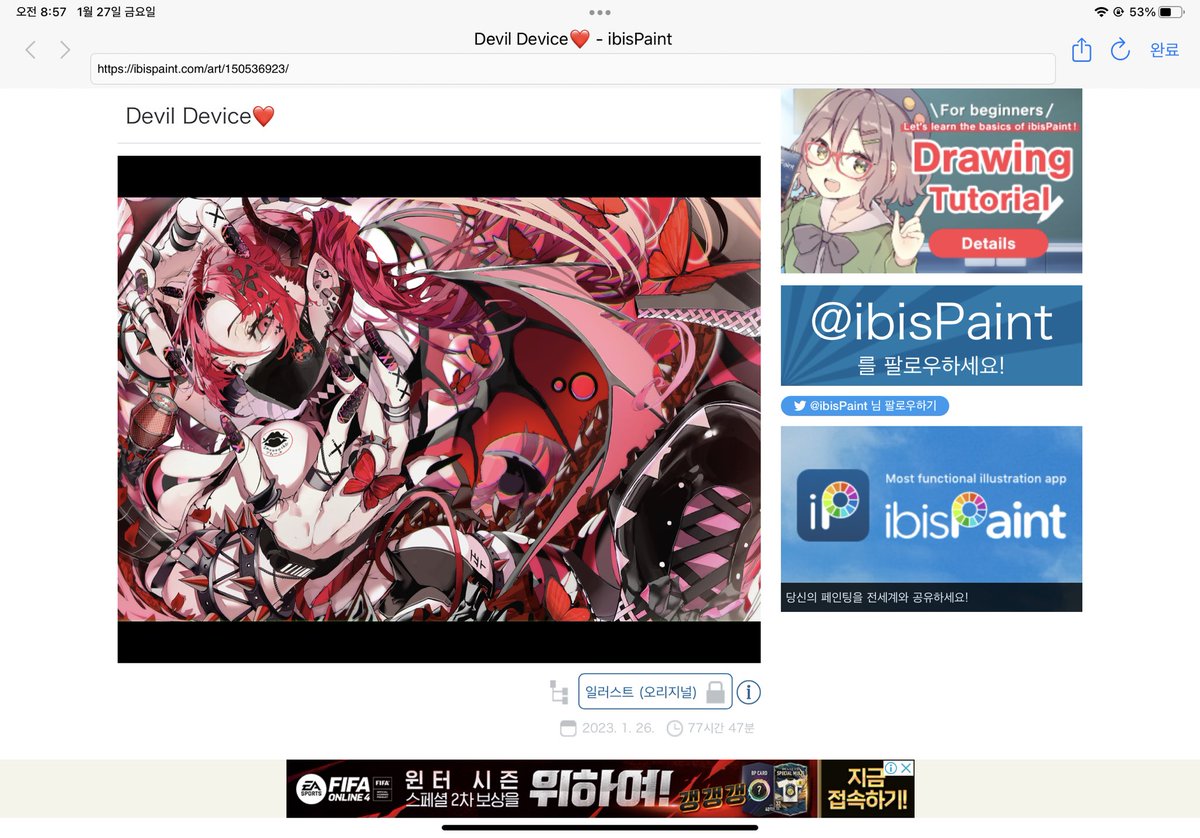Tap the three-dot multitasking indicator at top
Viewport: 1200px width, 838px height.
pyautogui.click(x=600, y=12)
